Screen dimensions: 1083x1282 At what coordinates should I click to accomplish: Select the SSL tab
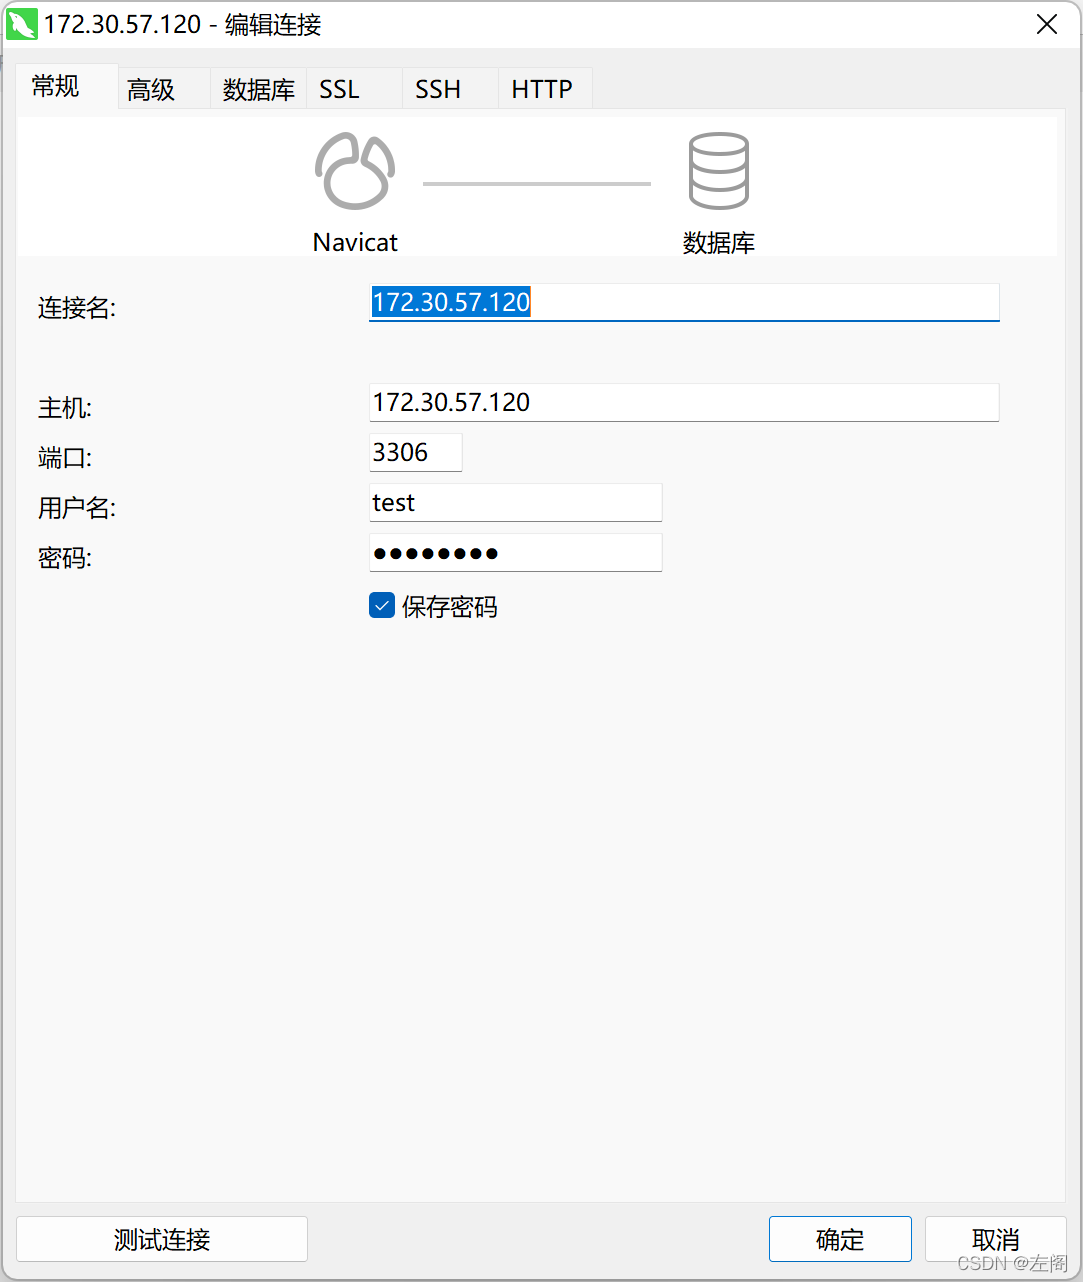click(339, 88)
